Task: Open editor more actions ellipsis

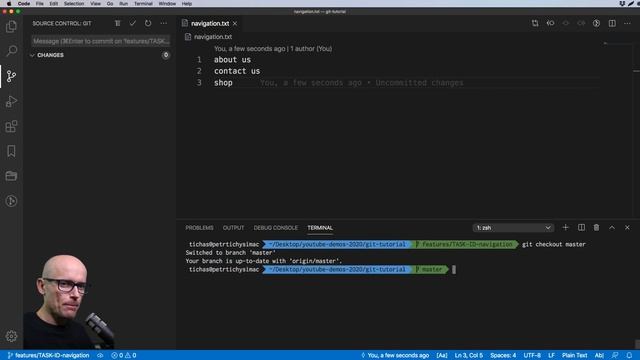Action: coord(627,23)
